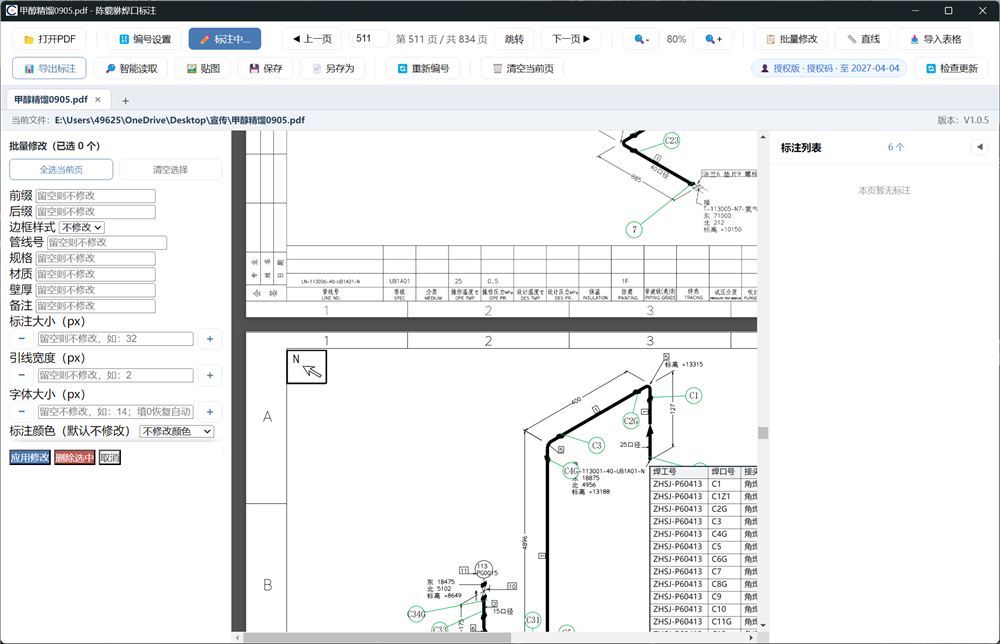Screen dimensions: 1000x644
Task: Click the red 删除选中 button
Action: 75,458
